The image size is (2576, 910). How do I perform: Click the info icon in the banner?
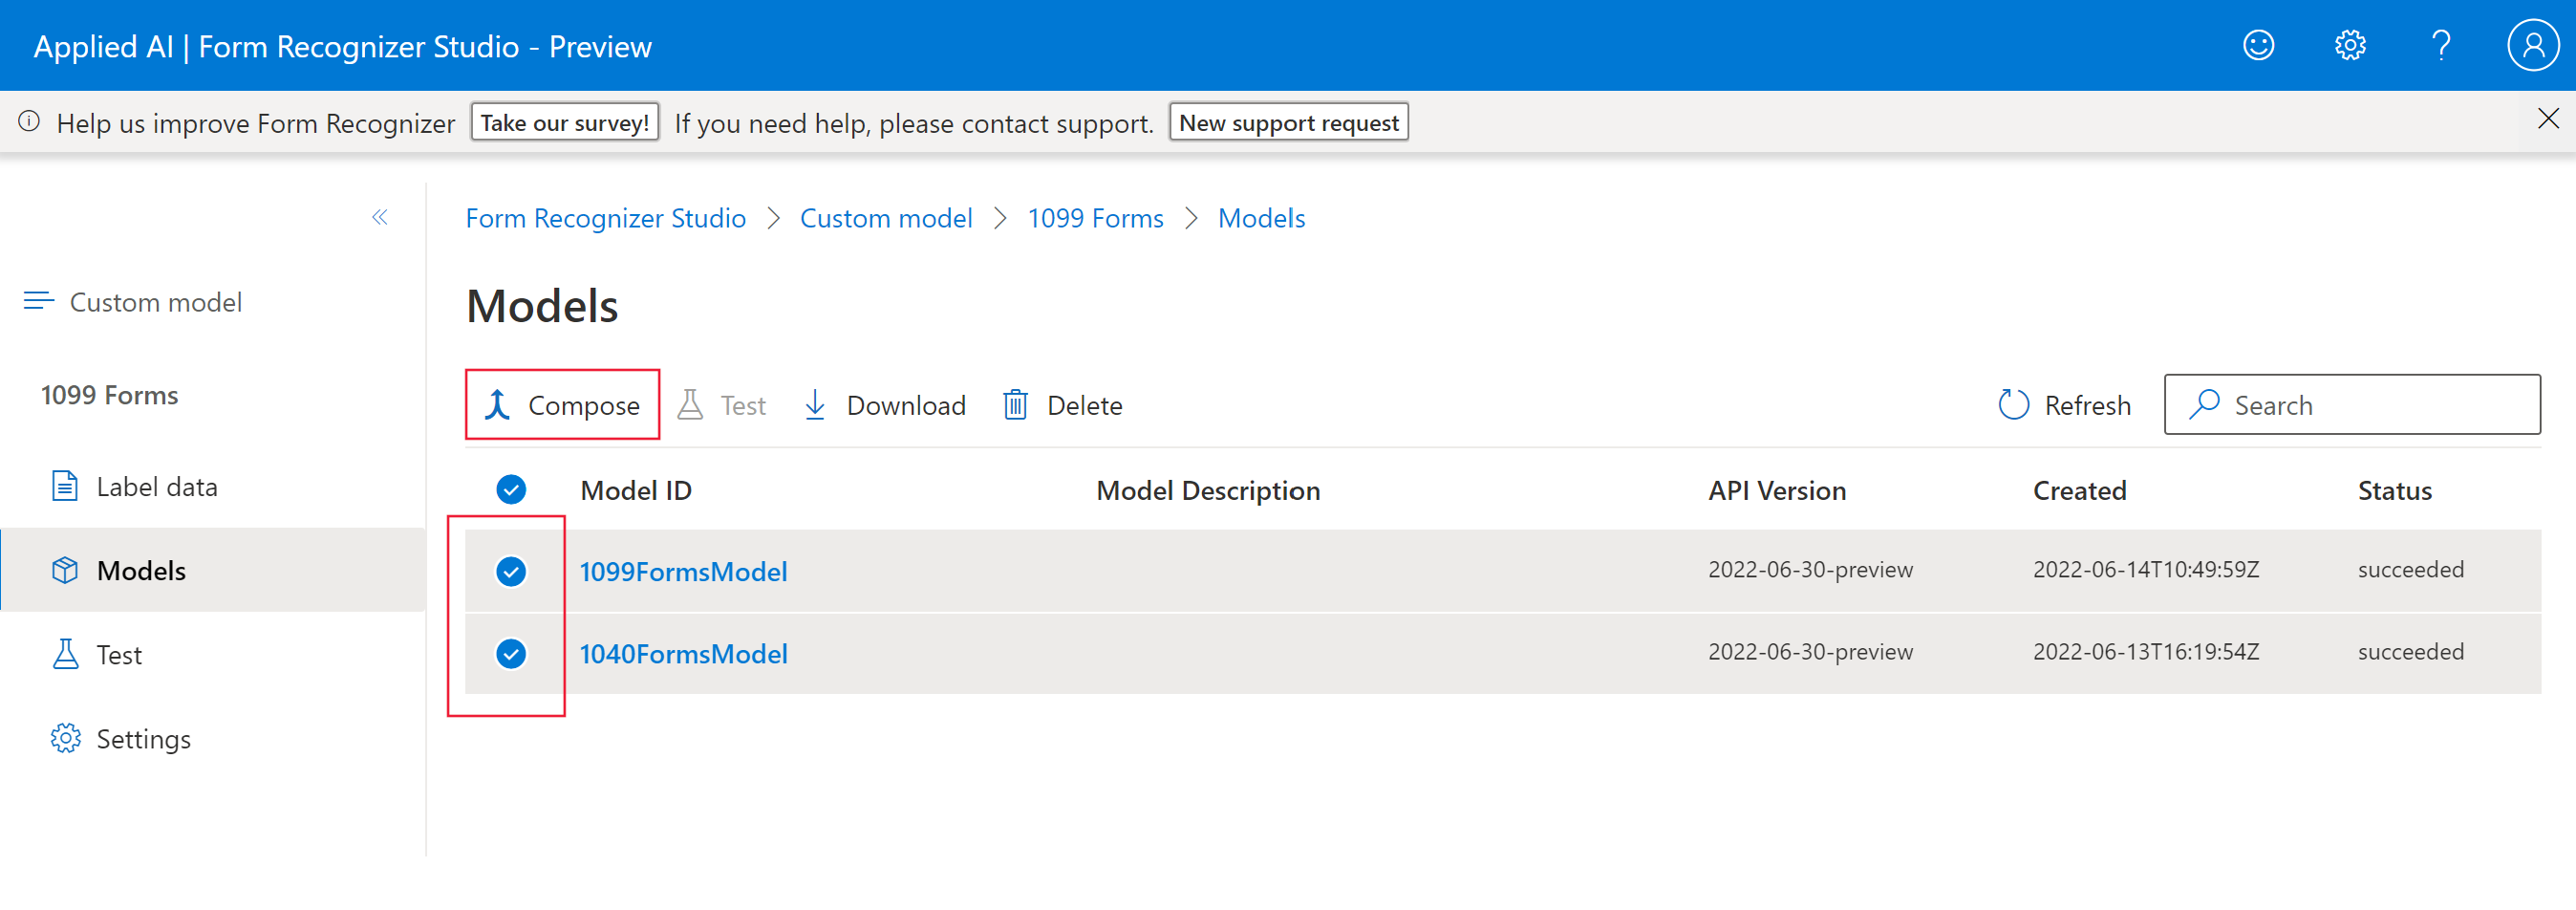click(29, 122)
